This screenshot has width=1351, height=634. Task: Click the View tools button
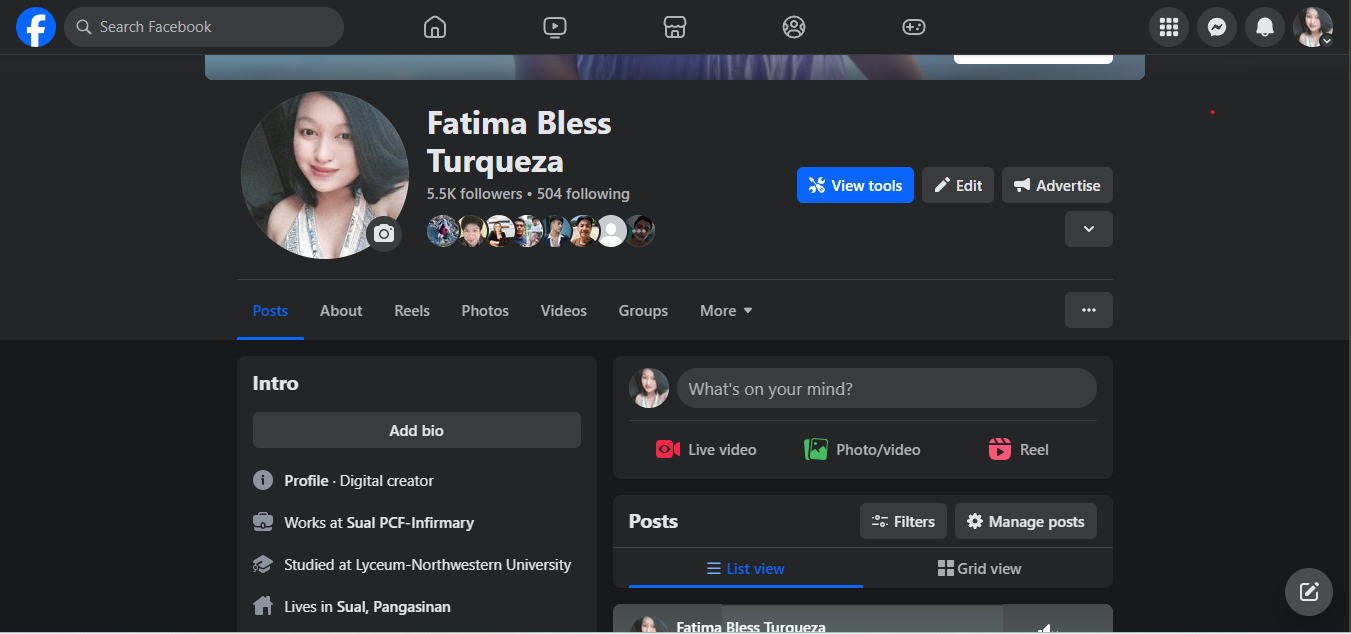coord(855,185)
